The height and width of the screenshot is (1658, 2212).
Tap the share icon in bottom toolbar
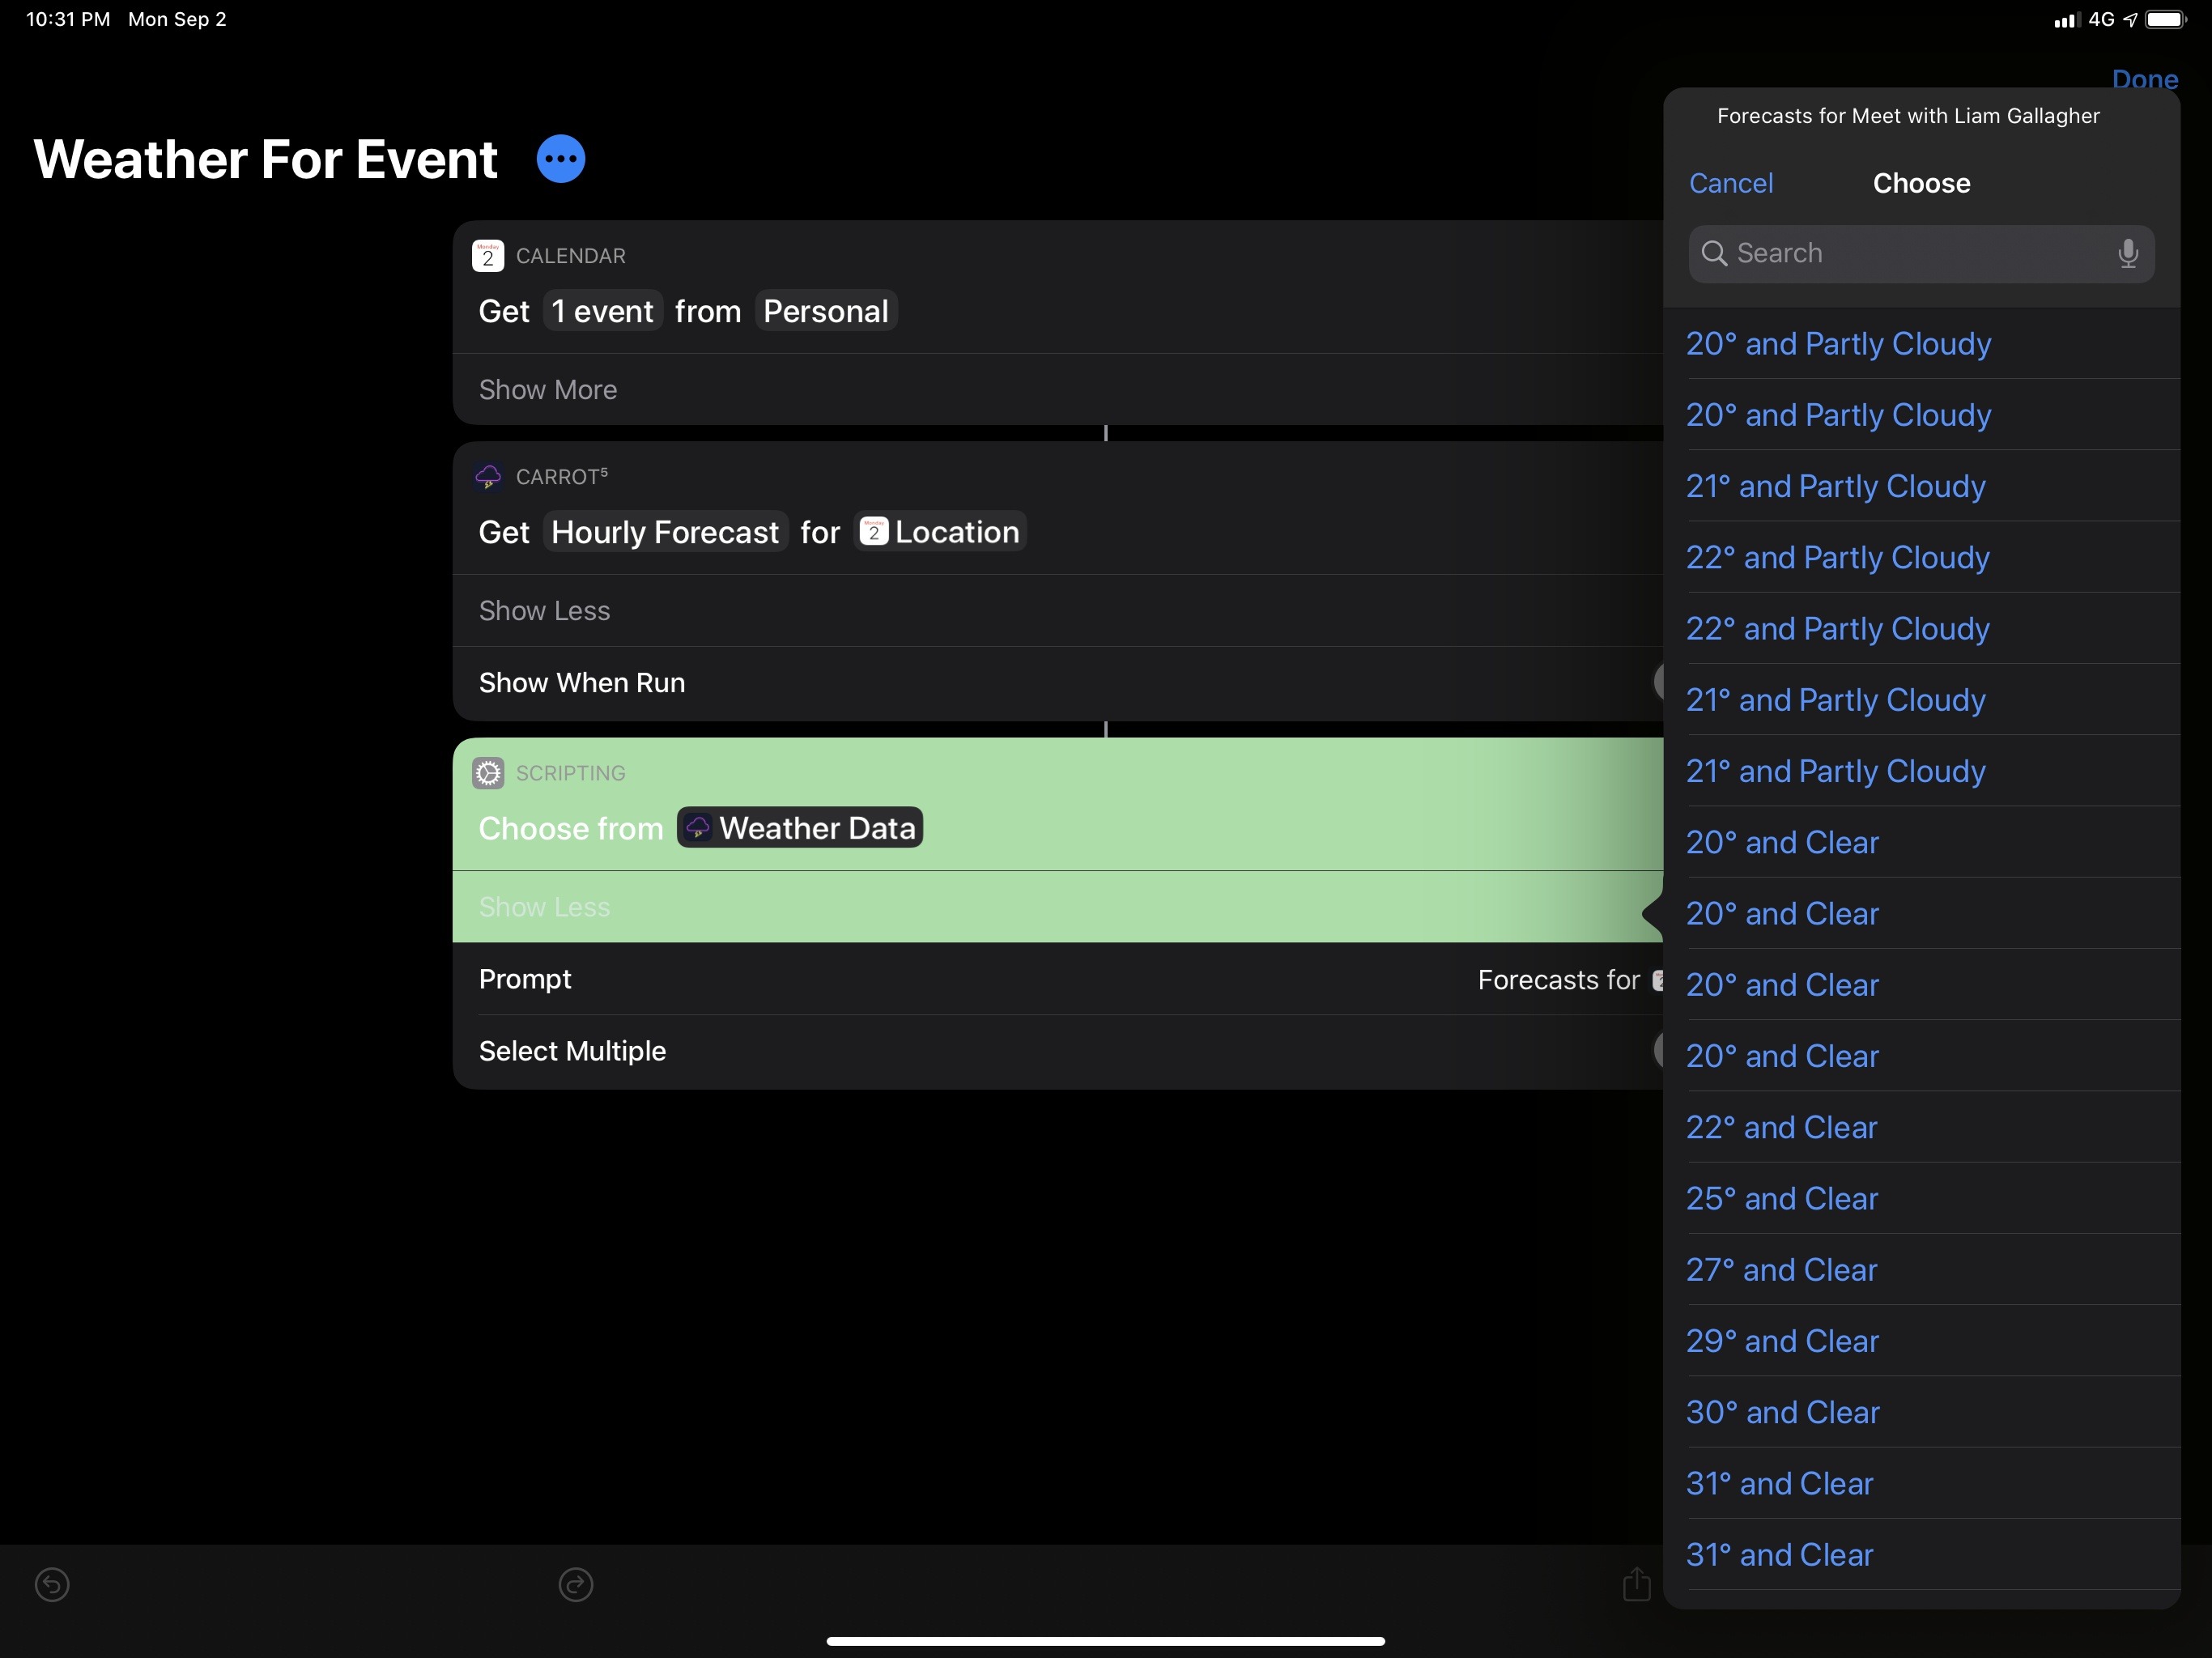pyautogui.click(x=1636, y=1584)
